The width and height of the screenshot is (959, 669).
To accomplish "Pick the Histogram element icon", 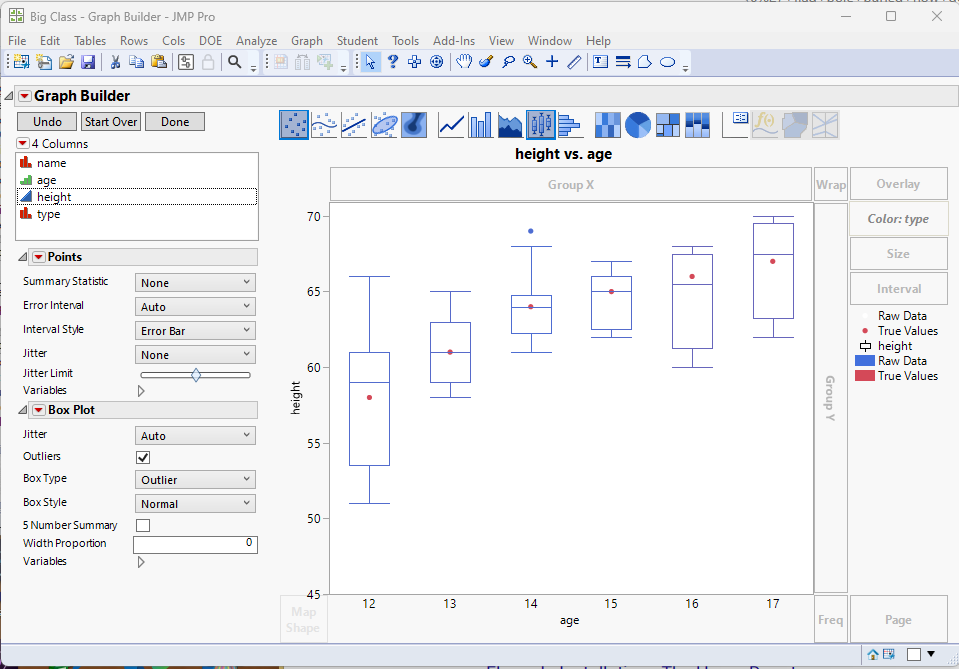I will click(x=570, y=125).
